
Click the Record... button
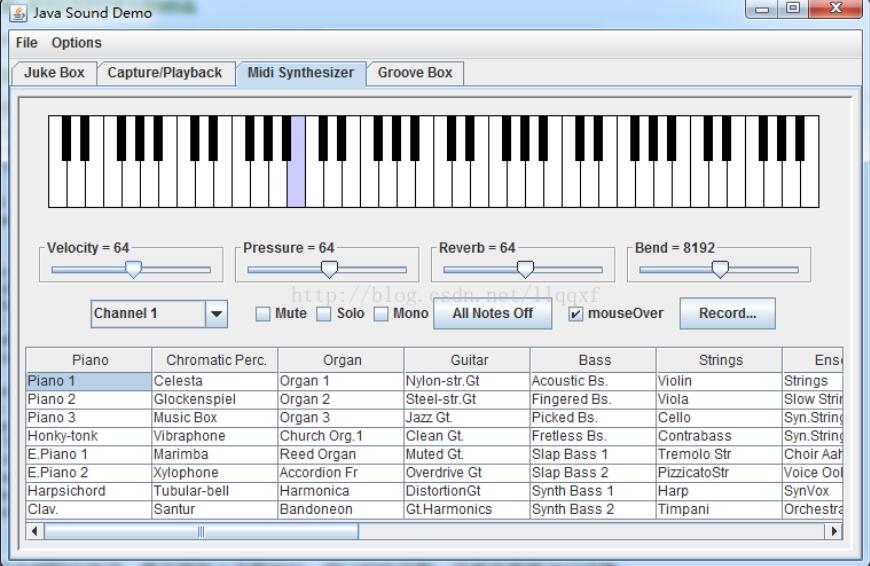pyautogui.click(x=727, y=313)
